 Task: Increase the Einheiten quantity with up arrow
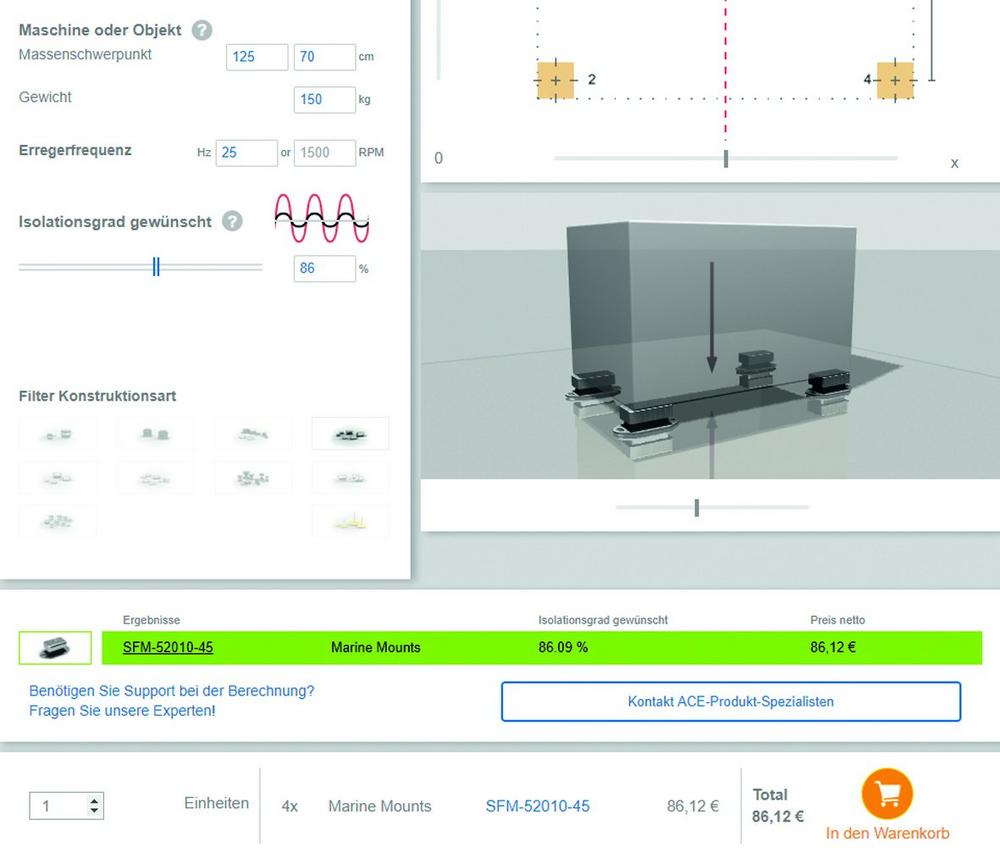pos(94,801)
